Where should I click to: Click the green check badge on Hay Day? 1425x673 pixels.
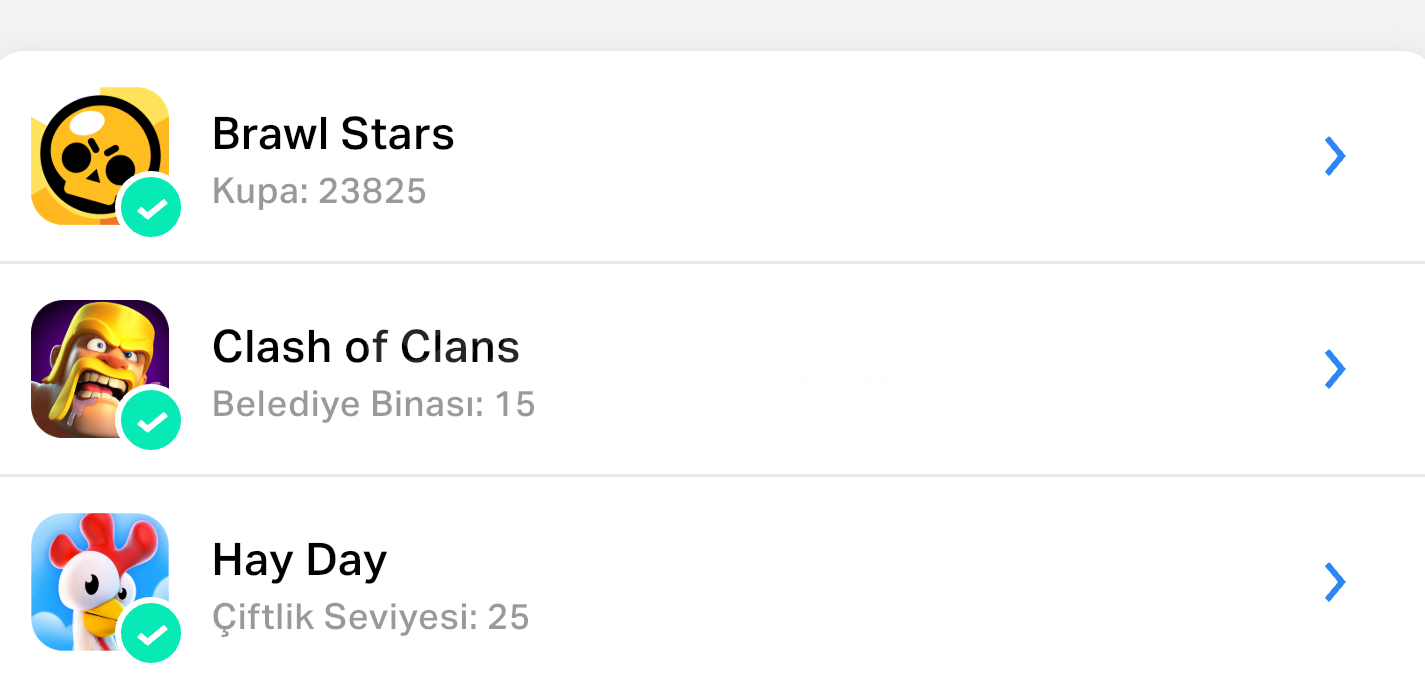(151, 633)
